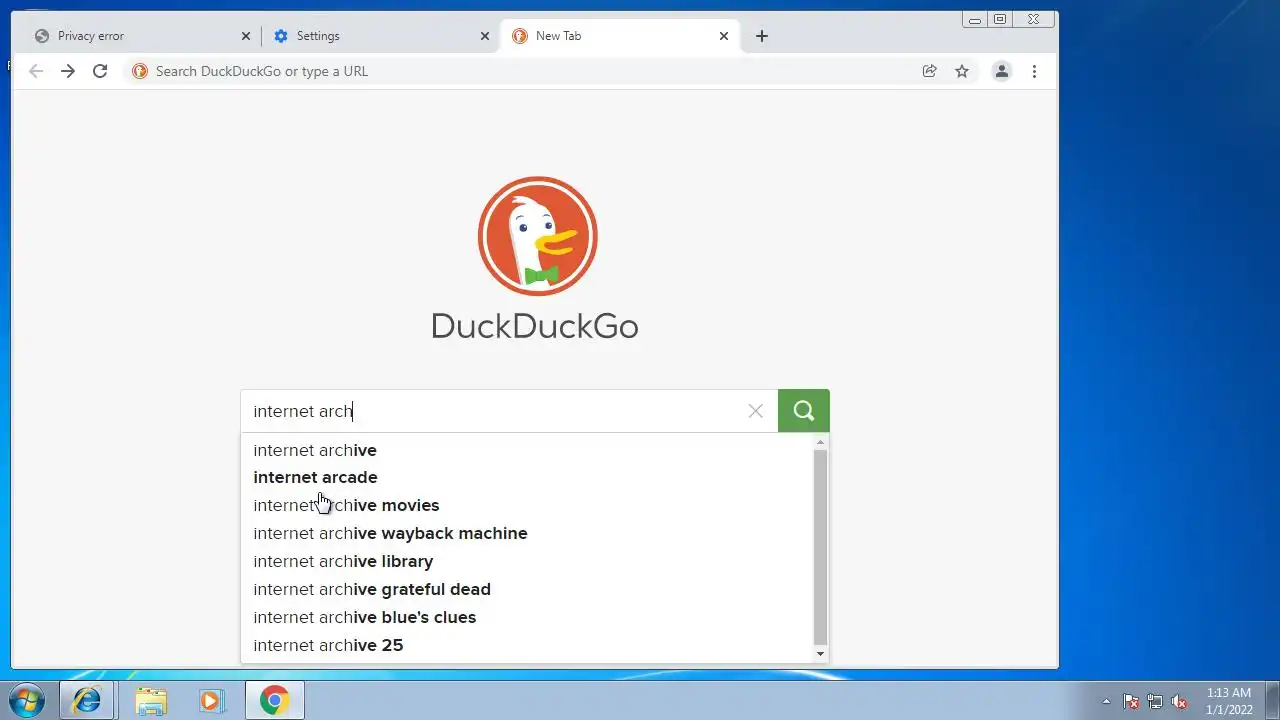The image size is (1280, 720).
Task: Close the Privacy error tab
Action: (246, 36)
